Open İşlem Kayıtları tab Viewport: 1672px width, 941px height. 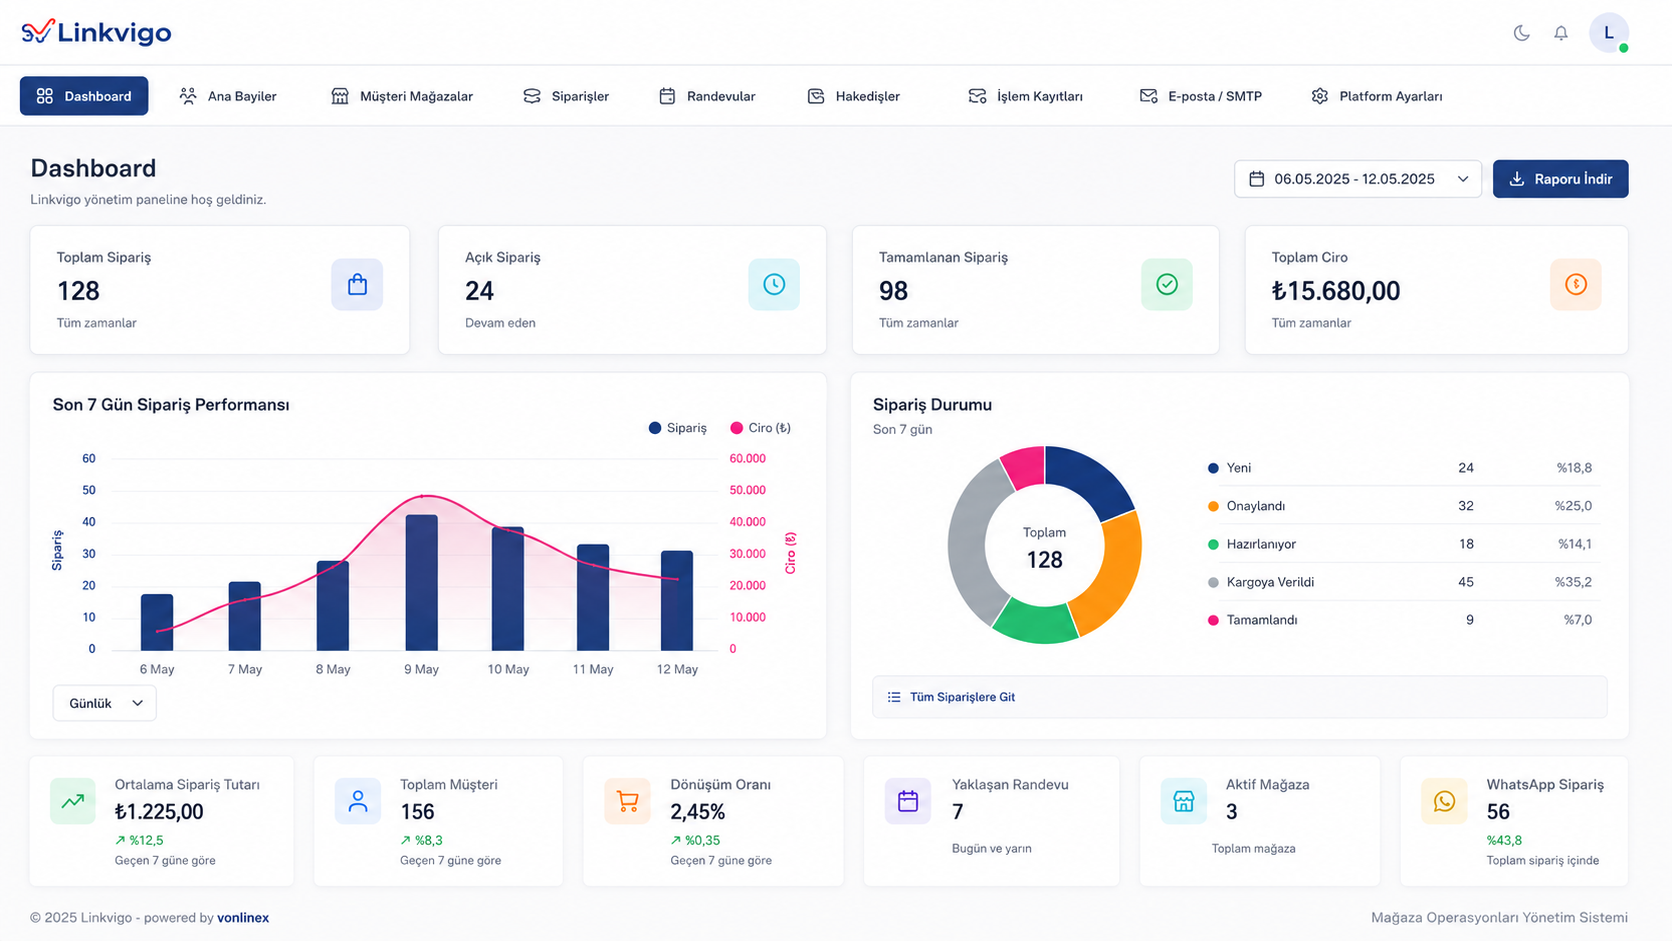pyautogui.click(x=1026, y=96)
